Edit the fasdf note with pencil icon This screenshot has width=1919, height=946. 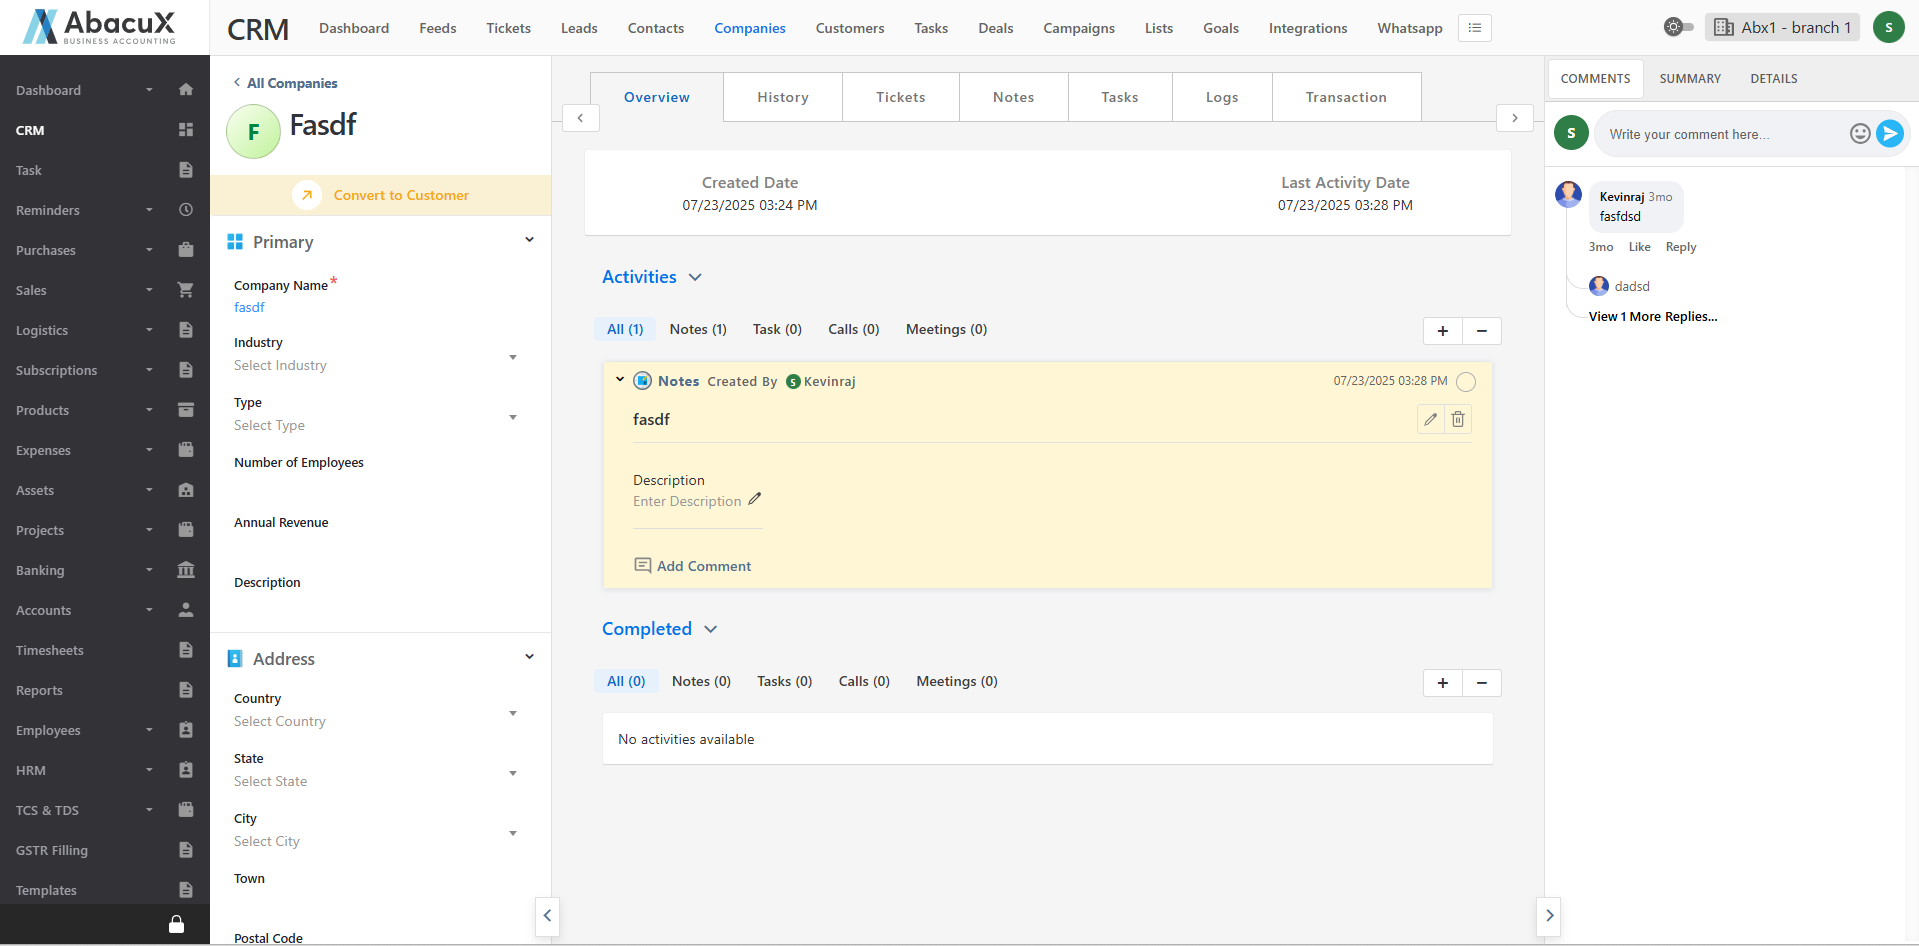1430,419
